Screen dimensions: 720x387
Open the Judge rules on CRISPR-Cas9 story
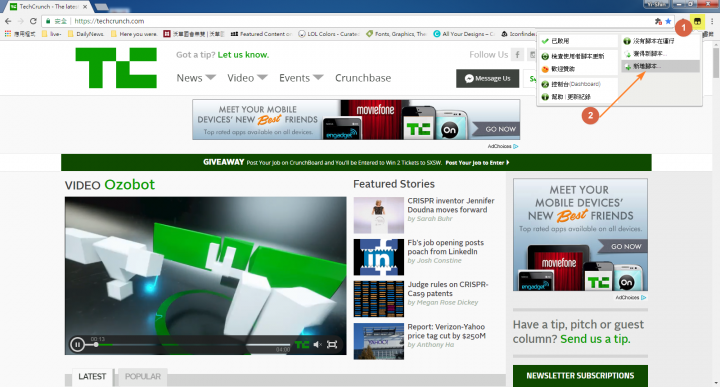click(x=448, y=289)
